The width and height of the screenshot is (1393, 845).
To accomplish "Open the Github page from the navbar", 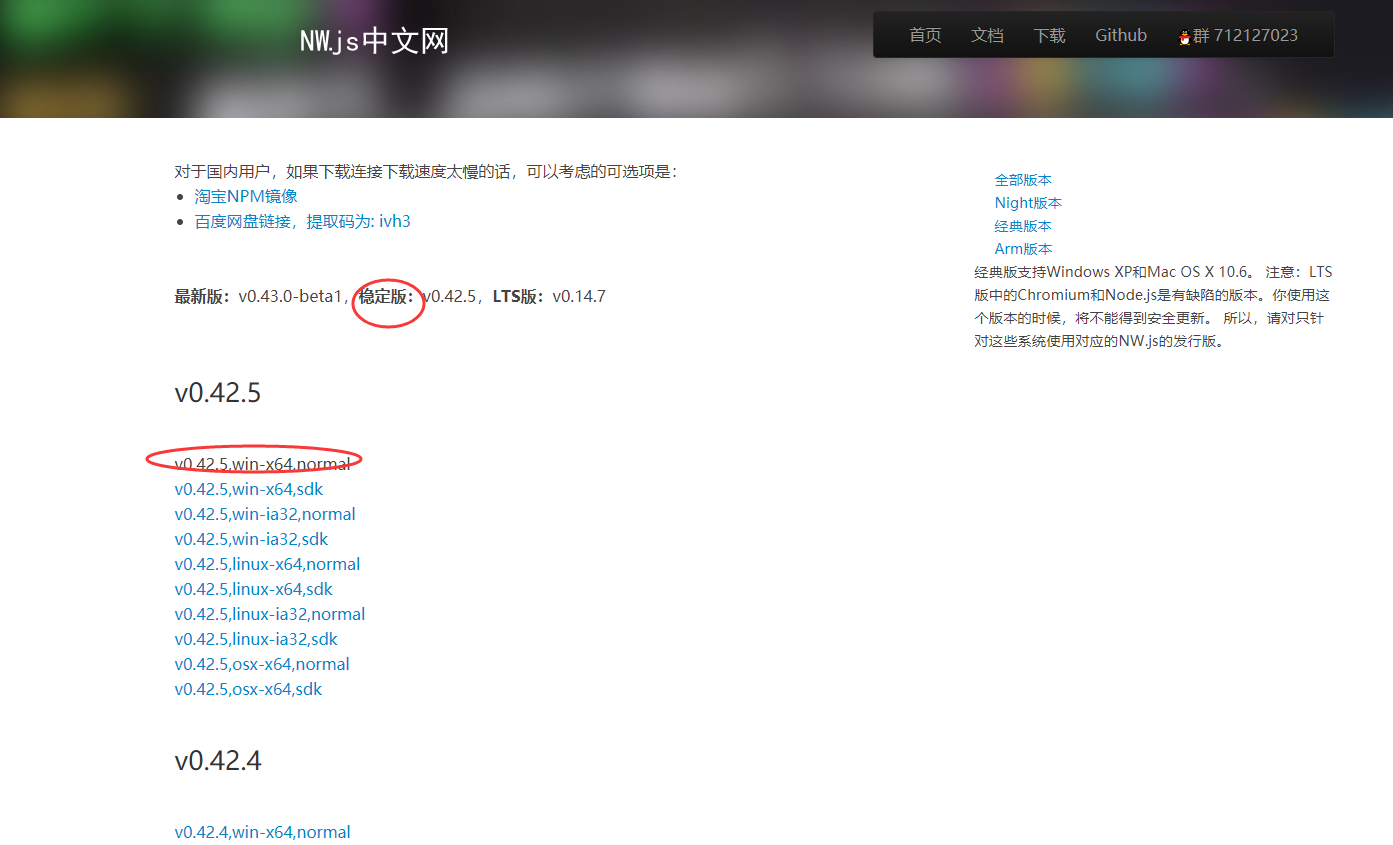I will (x=1120, y=35).
